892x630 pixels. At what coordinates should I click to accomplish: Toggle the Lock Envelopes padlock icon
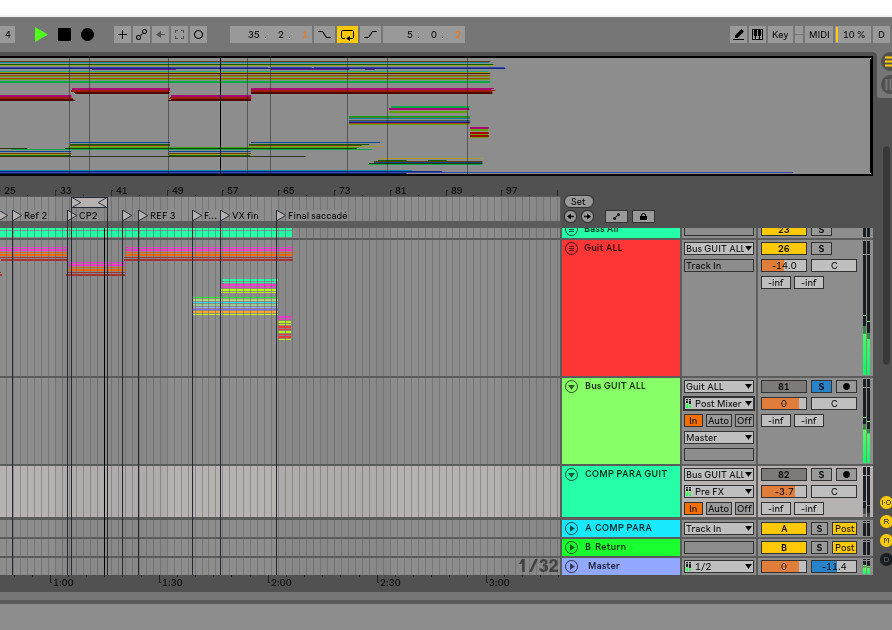[x=643, y=217]
